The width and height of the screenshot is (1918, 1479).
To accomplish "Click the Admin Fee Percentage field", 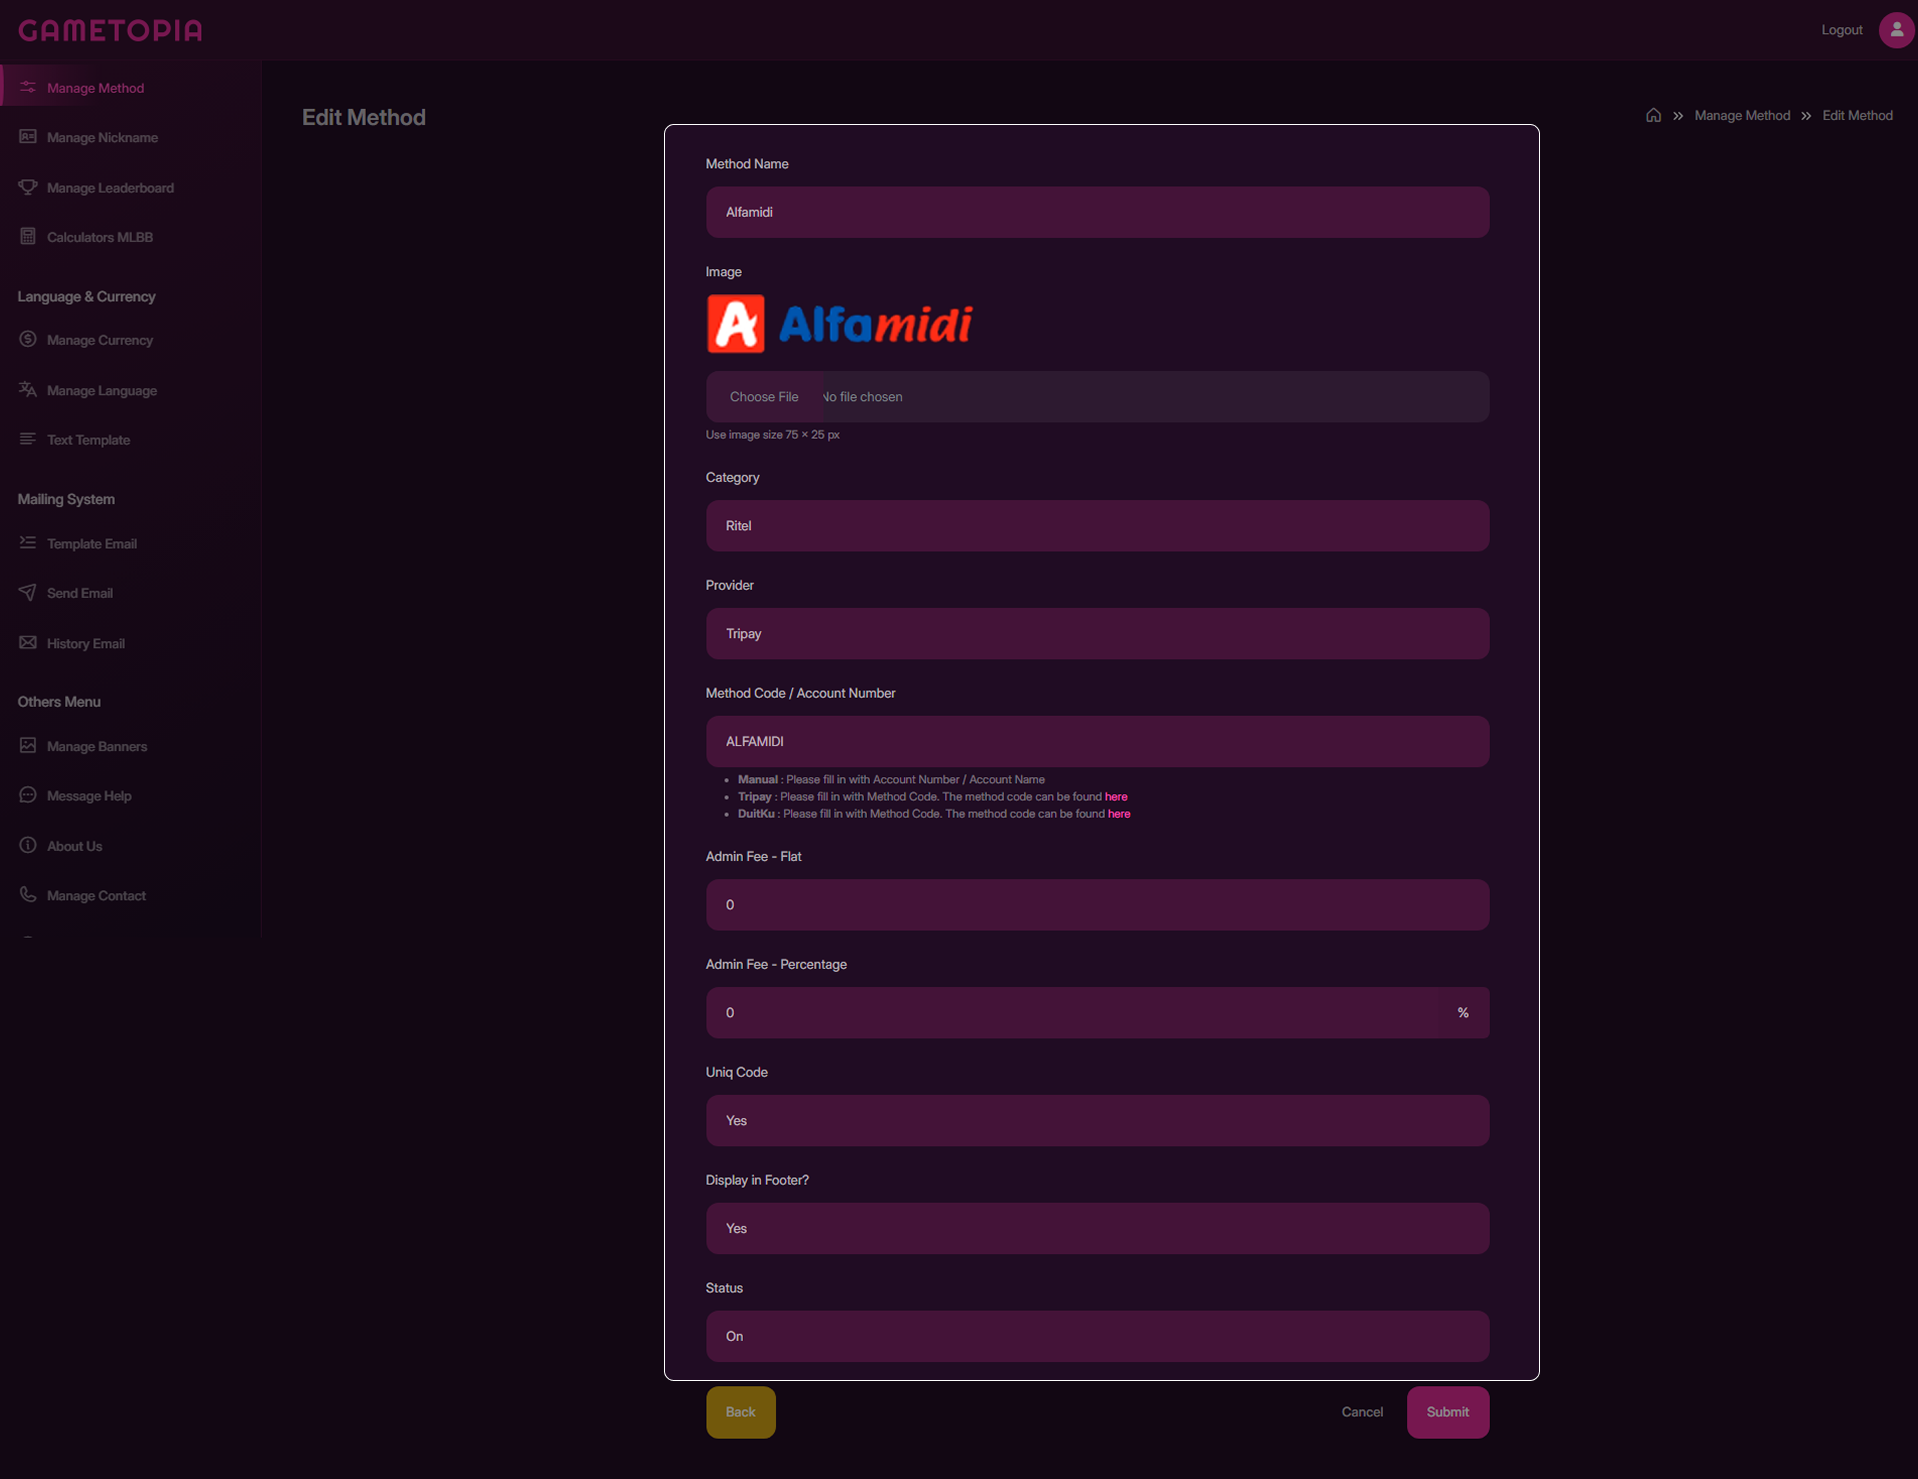I will 1072,1013.
